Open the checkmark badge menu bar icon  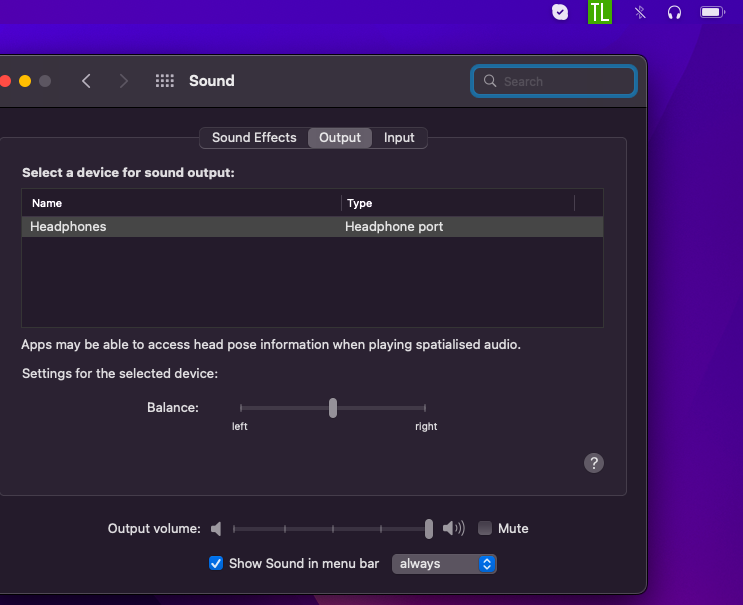point(560,12)
